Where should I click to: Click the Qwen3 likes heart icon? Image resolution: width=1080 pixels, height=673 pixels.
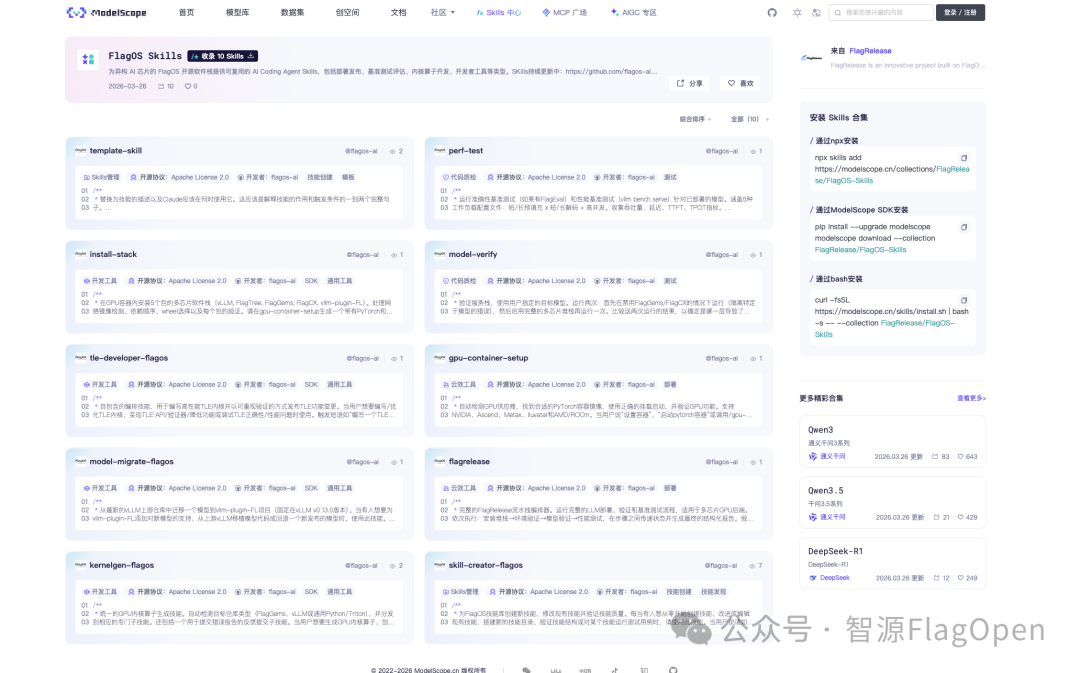[960, 457]
